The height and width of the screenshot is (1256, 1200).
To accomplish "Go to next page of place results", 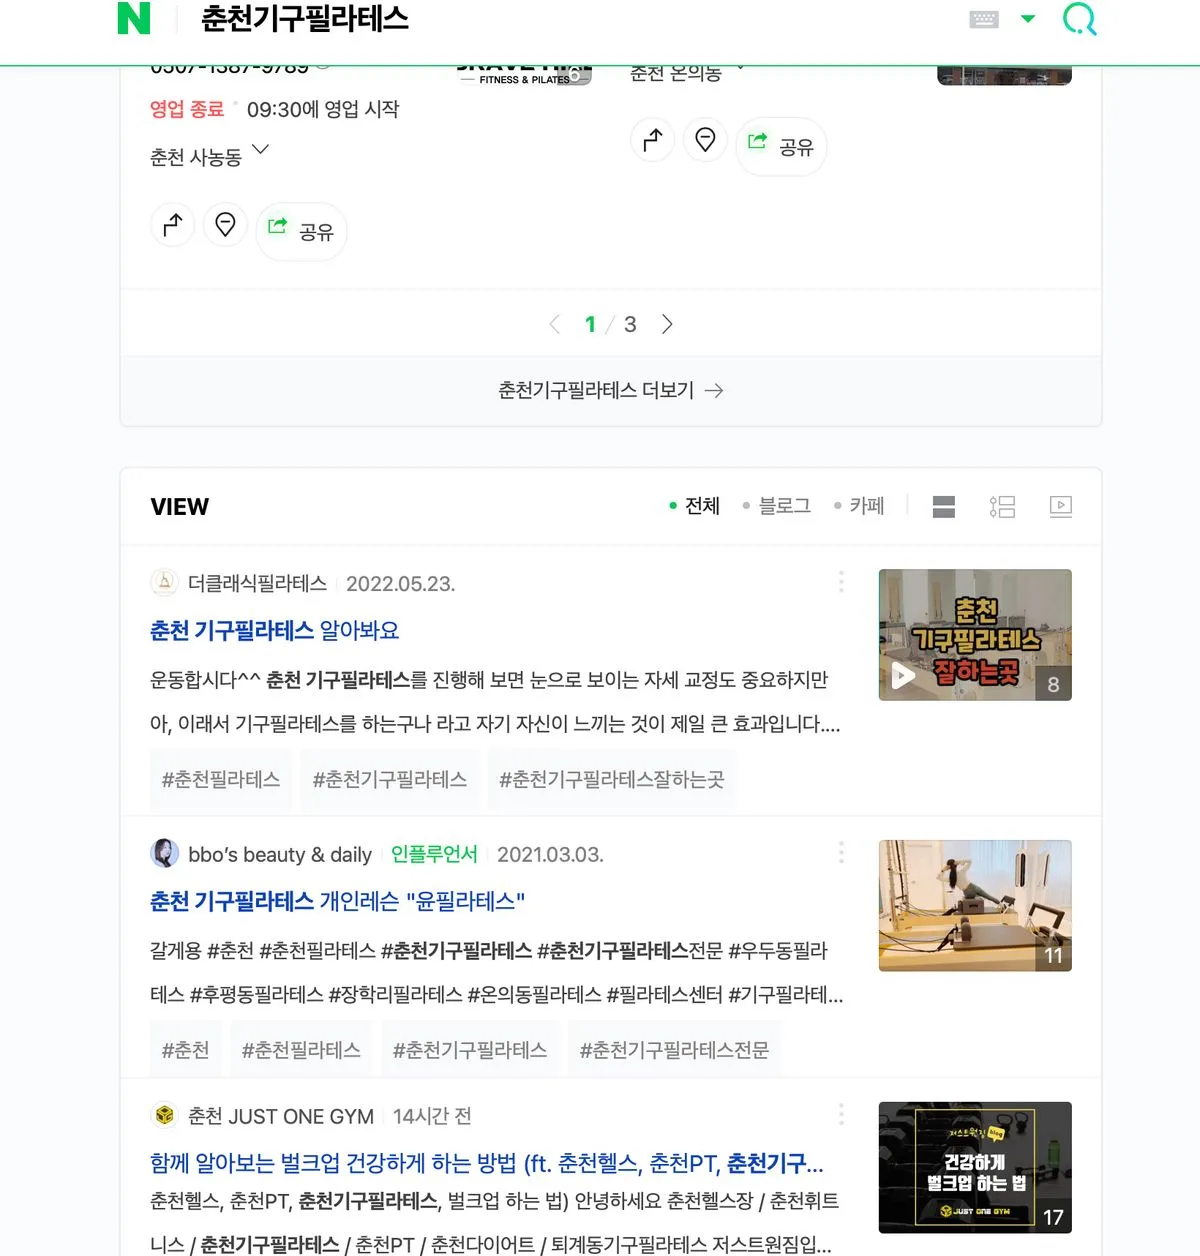I will coord(667,324).
